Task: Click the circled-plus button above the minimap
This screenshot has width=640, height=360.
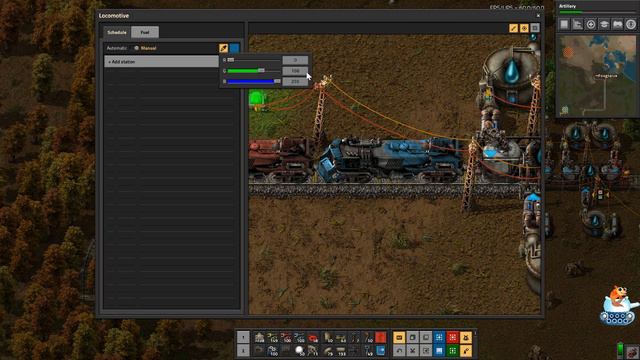Action: tap(591, 24)
